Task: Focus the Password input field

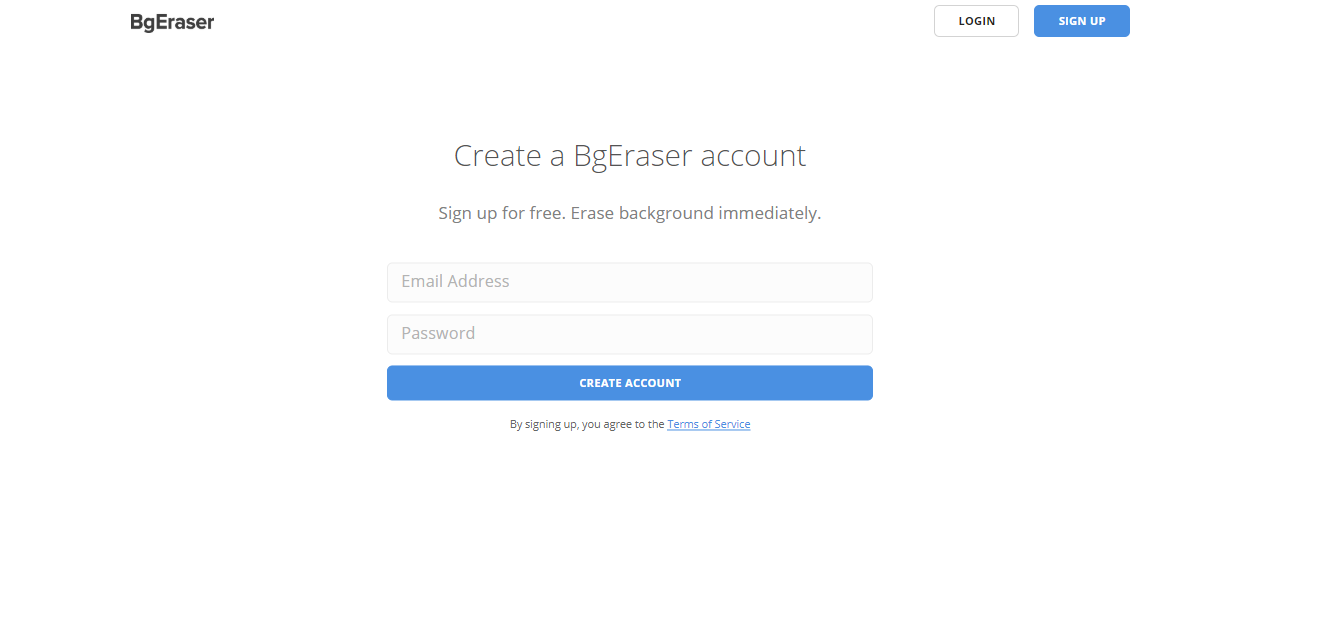Action: pos(629,334)
